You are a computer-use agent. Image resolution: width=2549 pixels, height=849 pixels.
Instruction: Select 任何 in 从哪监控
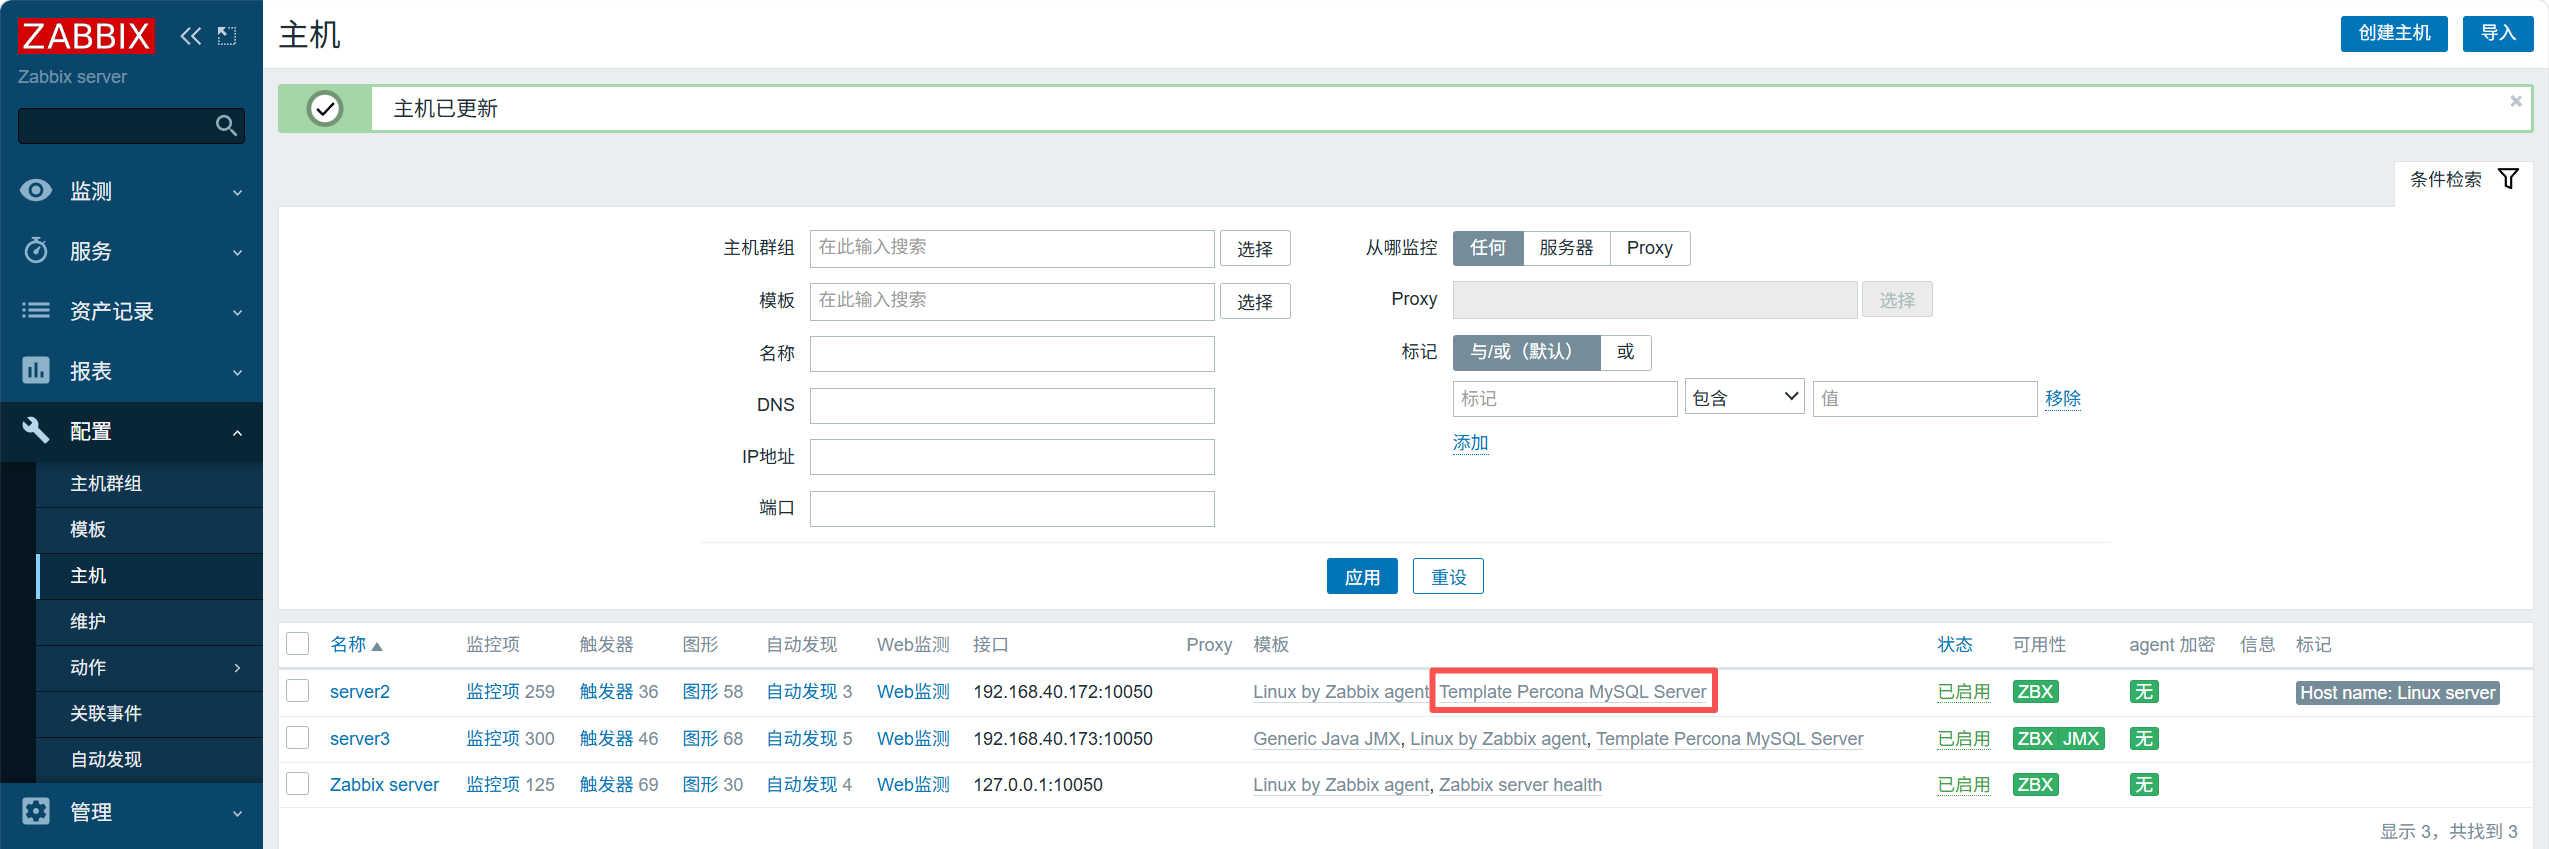point(1488,248)
